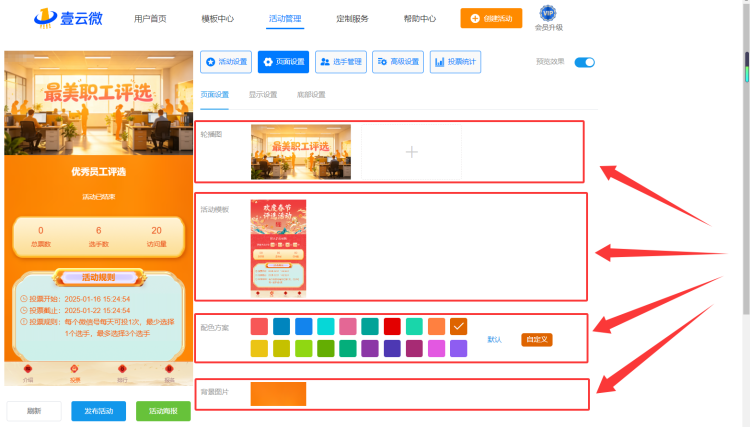The image size is (750, 427).
Task: Click the 总票数 count of 0
Action: click(x=41, y=230)
